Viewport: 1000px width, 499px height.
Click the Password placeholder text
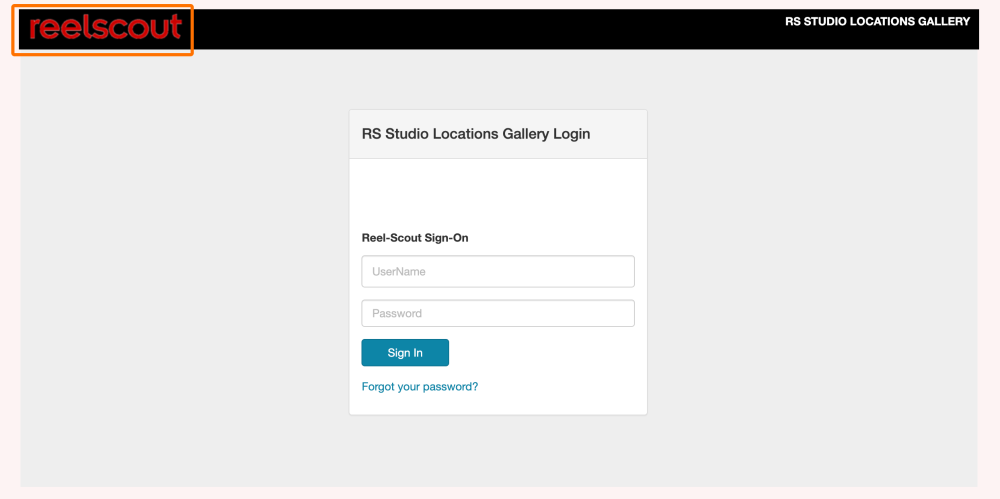coord(397,313)
